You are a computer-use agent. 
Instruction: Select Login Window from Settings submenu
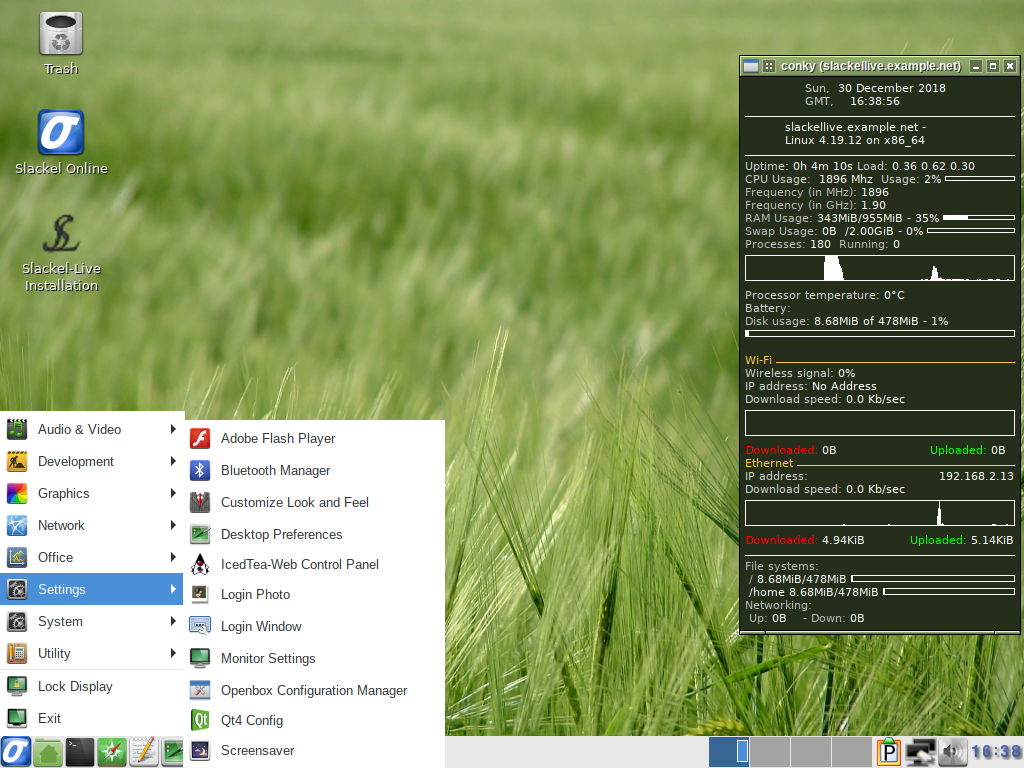click(315, 626)
